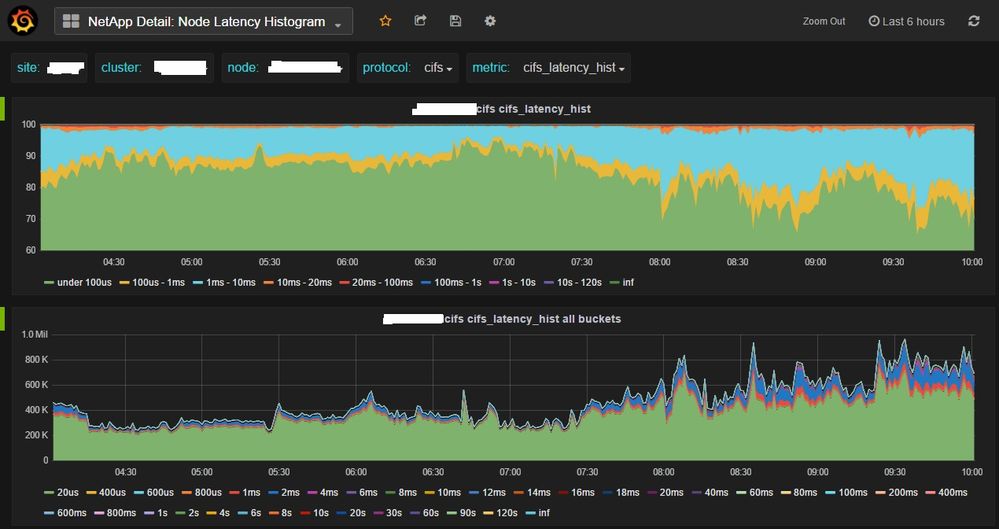Open the NetApp Detail dashboard picker dropdown

click(204, 21)
